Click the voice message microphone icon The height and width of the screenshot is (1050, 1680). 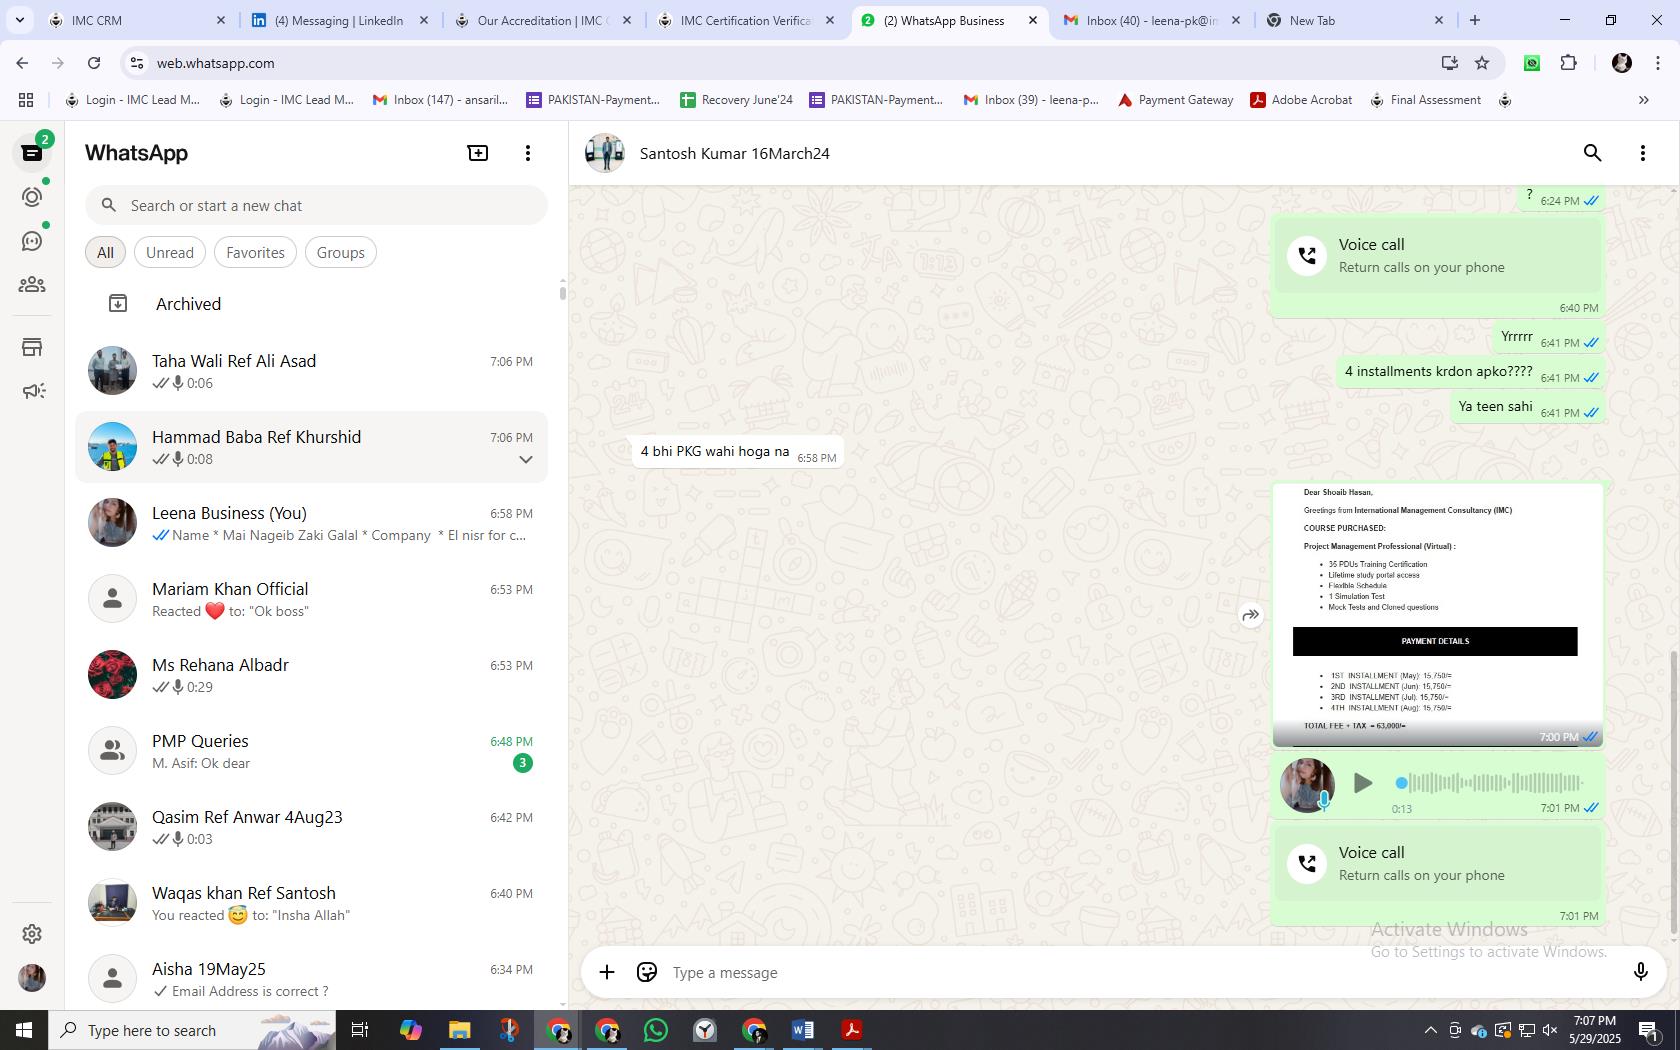1641,972
